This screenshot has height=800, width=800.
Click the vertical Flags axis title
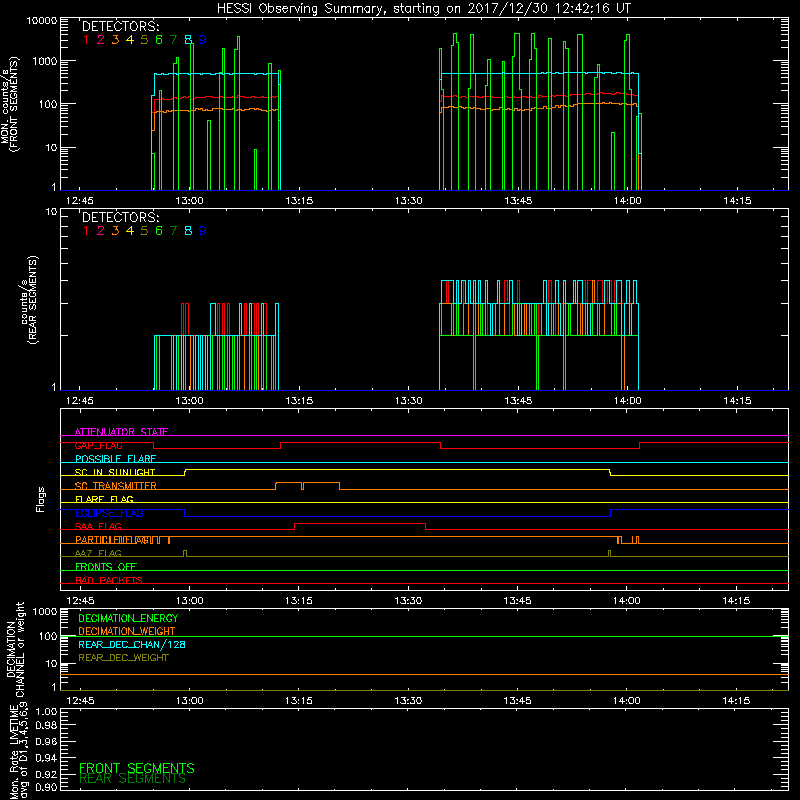[41, 499]
